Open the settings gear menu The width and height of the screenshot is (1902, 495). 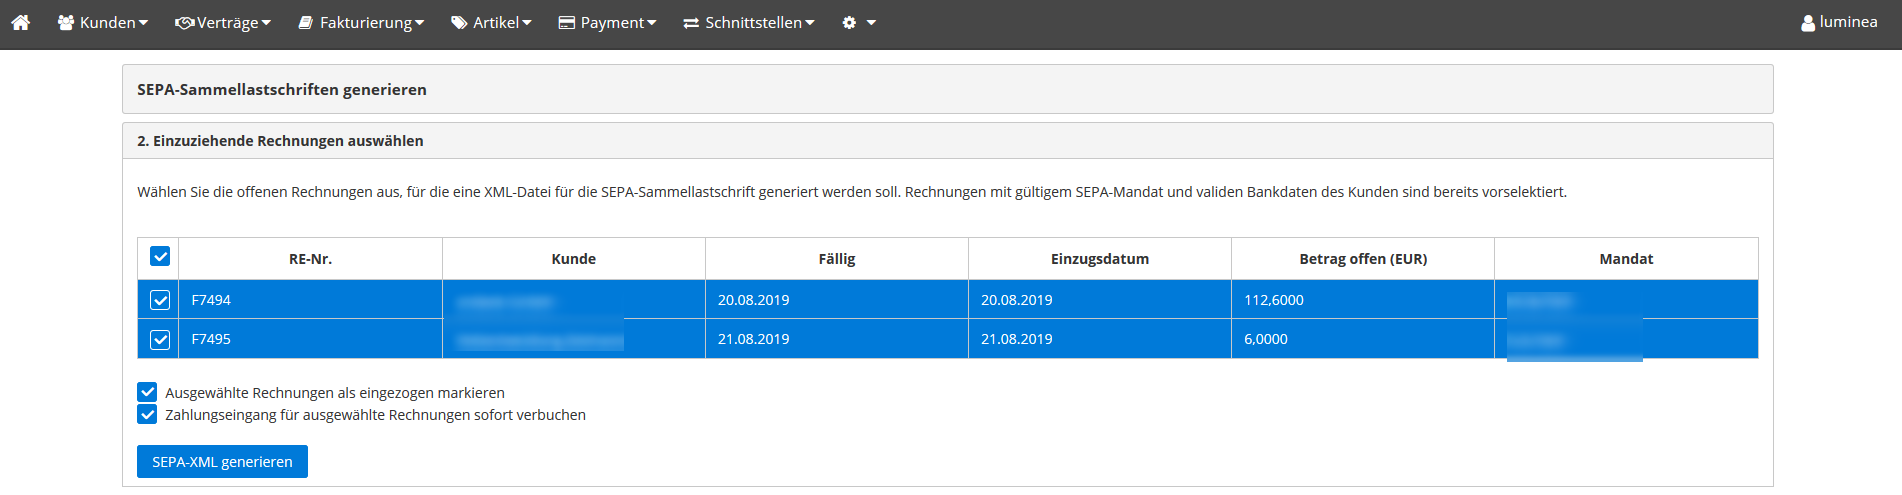pos(849,22)
